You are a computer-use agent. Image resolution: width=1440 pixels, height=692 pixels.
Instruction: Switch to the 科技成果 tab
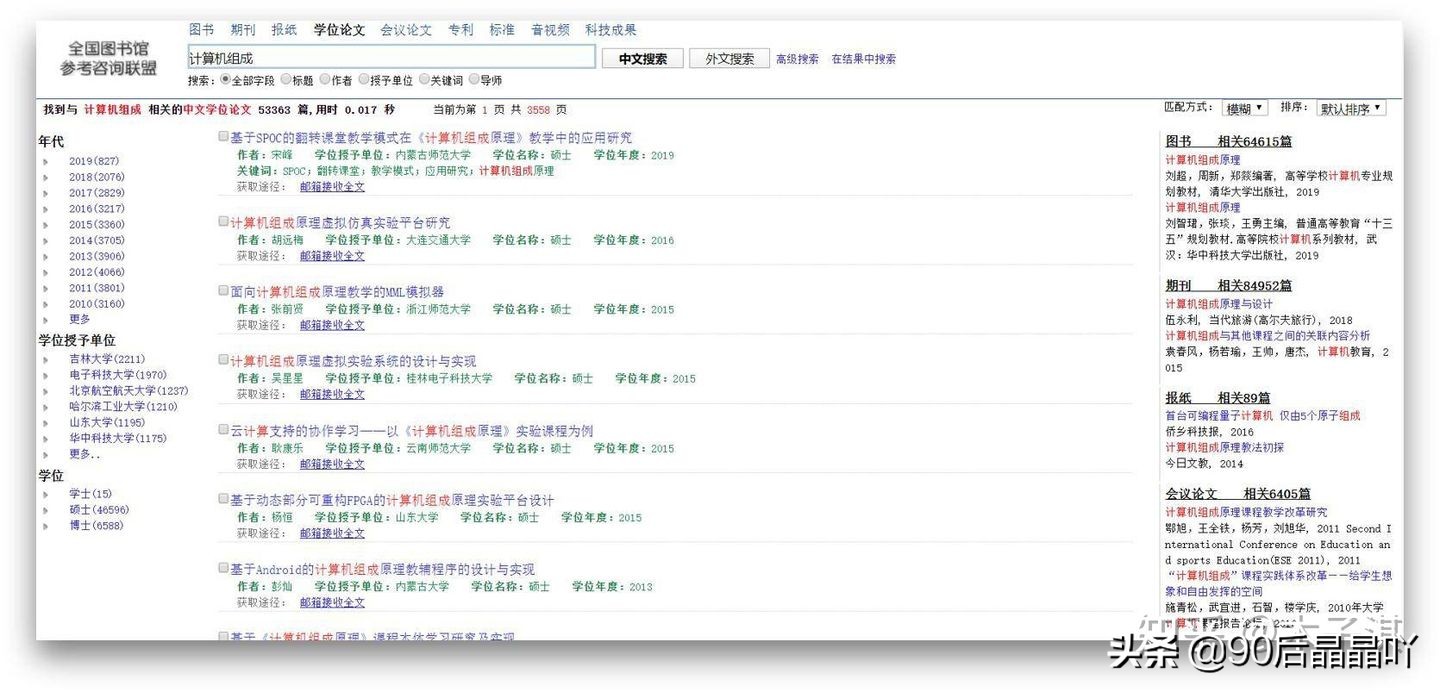[610, 29]
